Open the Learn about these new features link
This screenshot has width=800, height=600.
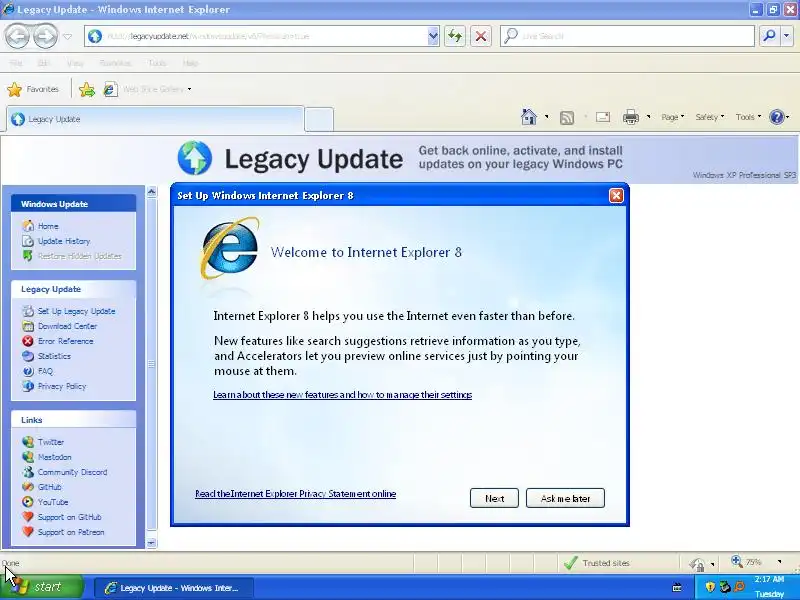click(342, 394)
